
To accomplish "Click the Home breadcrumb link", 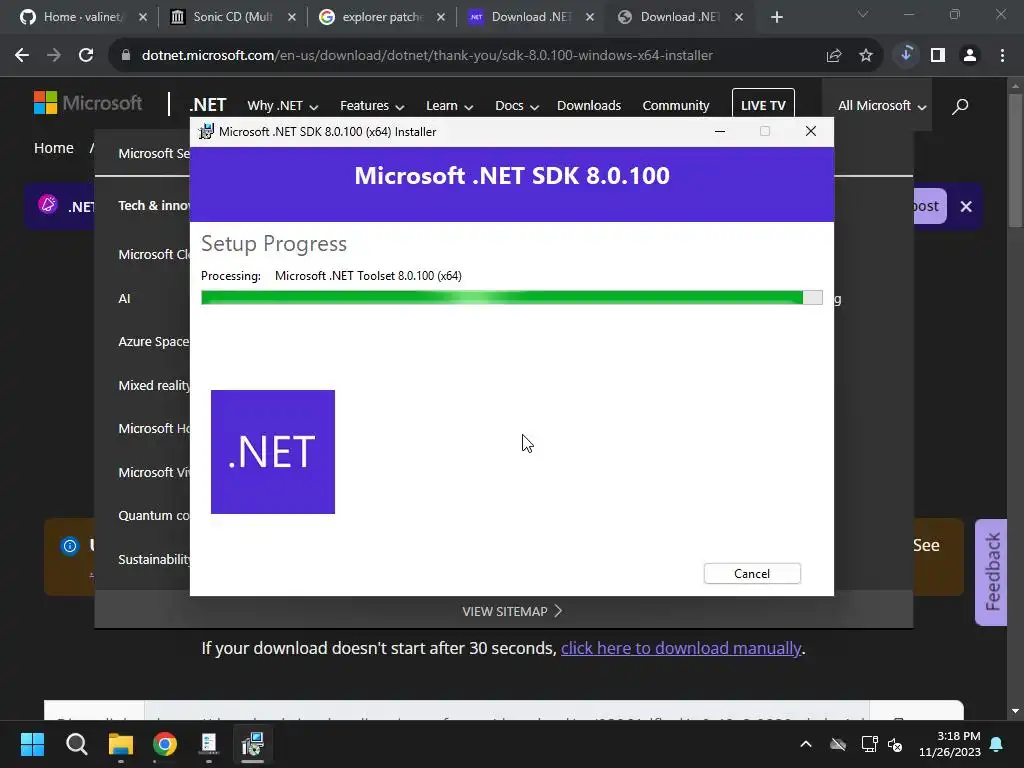I will [x=54, y=148].
